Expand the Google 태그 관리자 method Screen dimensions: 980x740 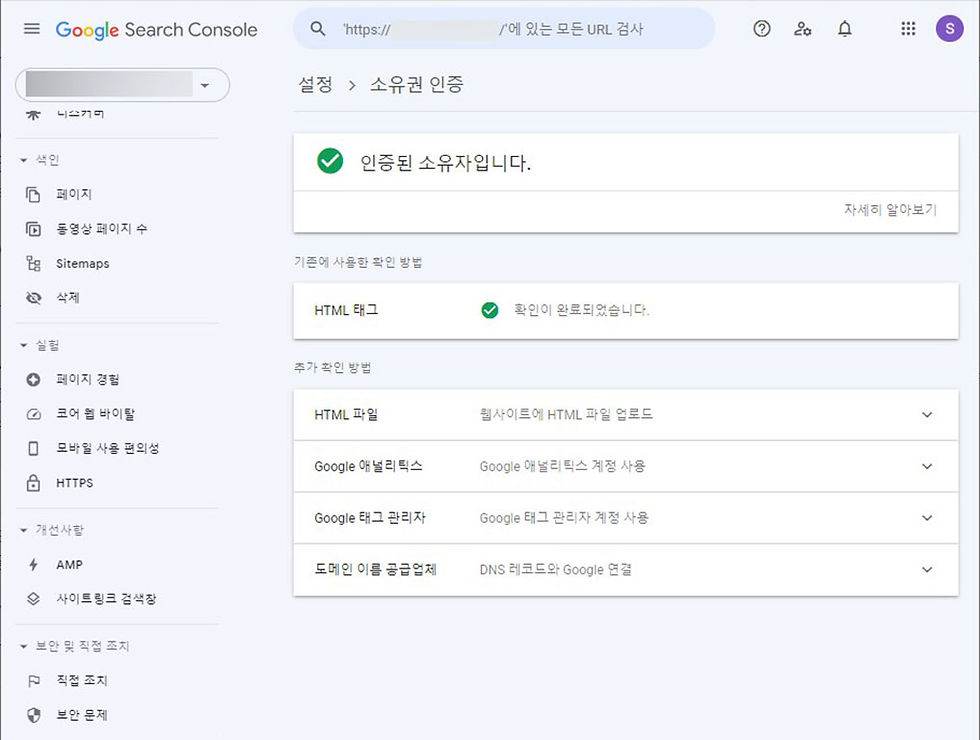coord(927,518)
